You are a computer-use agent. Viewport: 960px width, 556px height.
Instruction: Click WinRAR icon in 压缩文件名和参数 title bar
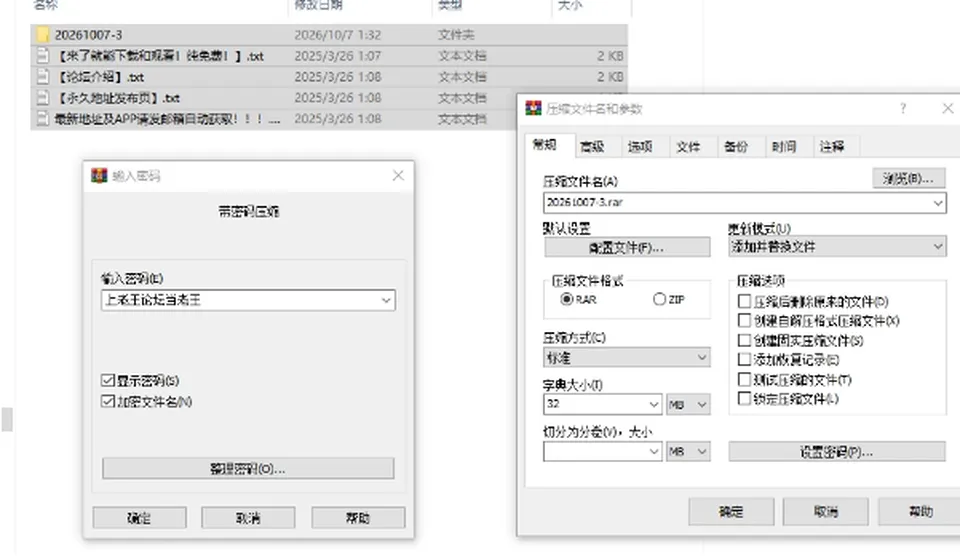[x=533, y=108]
